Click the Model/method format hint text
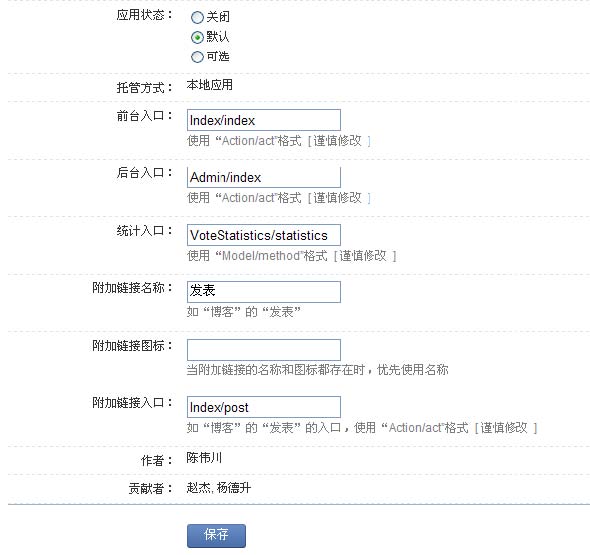The height and width of the screenshot is (555, 590). [260, 256]
